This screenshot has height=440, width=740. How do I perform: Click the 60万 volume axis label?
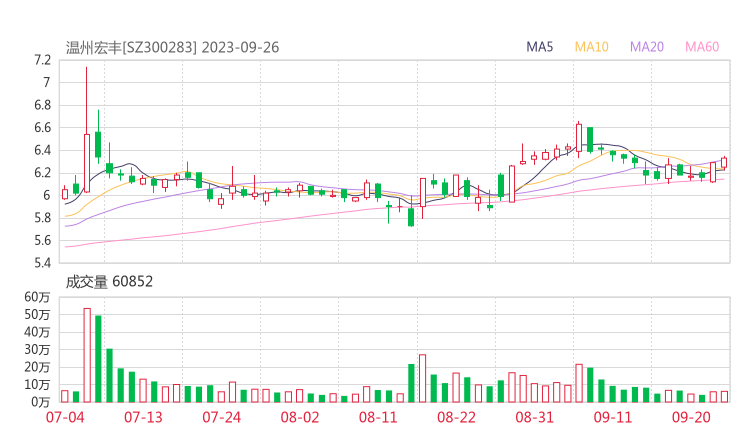[37, 297]
